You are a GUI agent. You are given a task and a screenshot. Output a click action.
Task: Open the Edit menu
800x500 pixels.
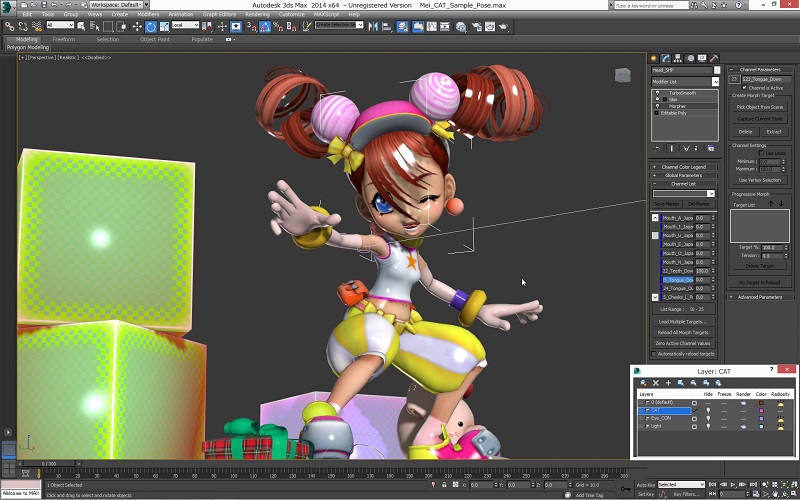pos(27,14)
